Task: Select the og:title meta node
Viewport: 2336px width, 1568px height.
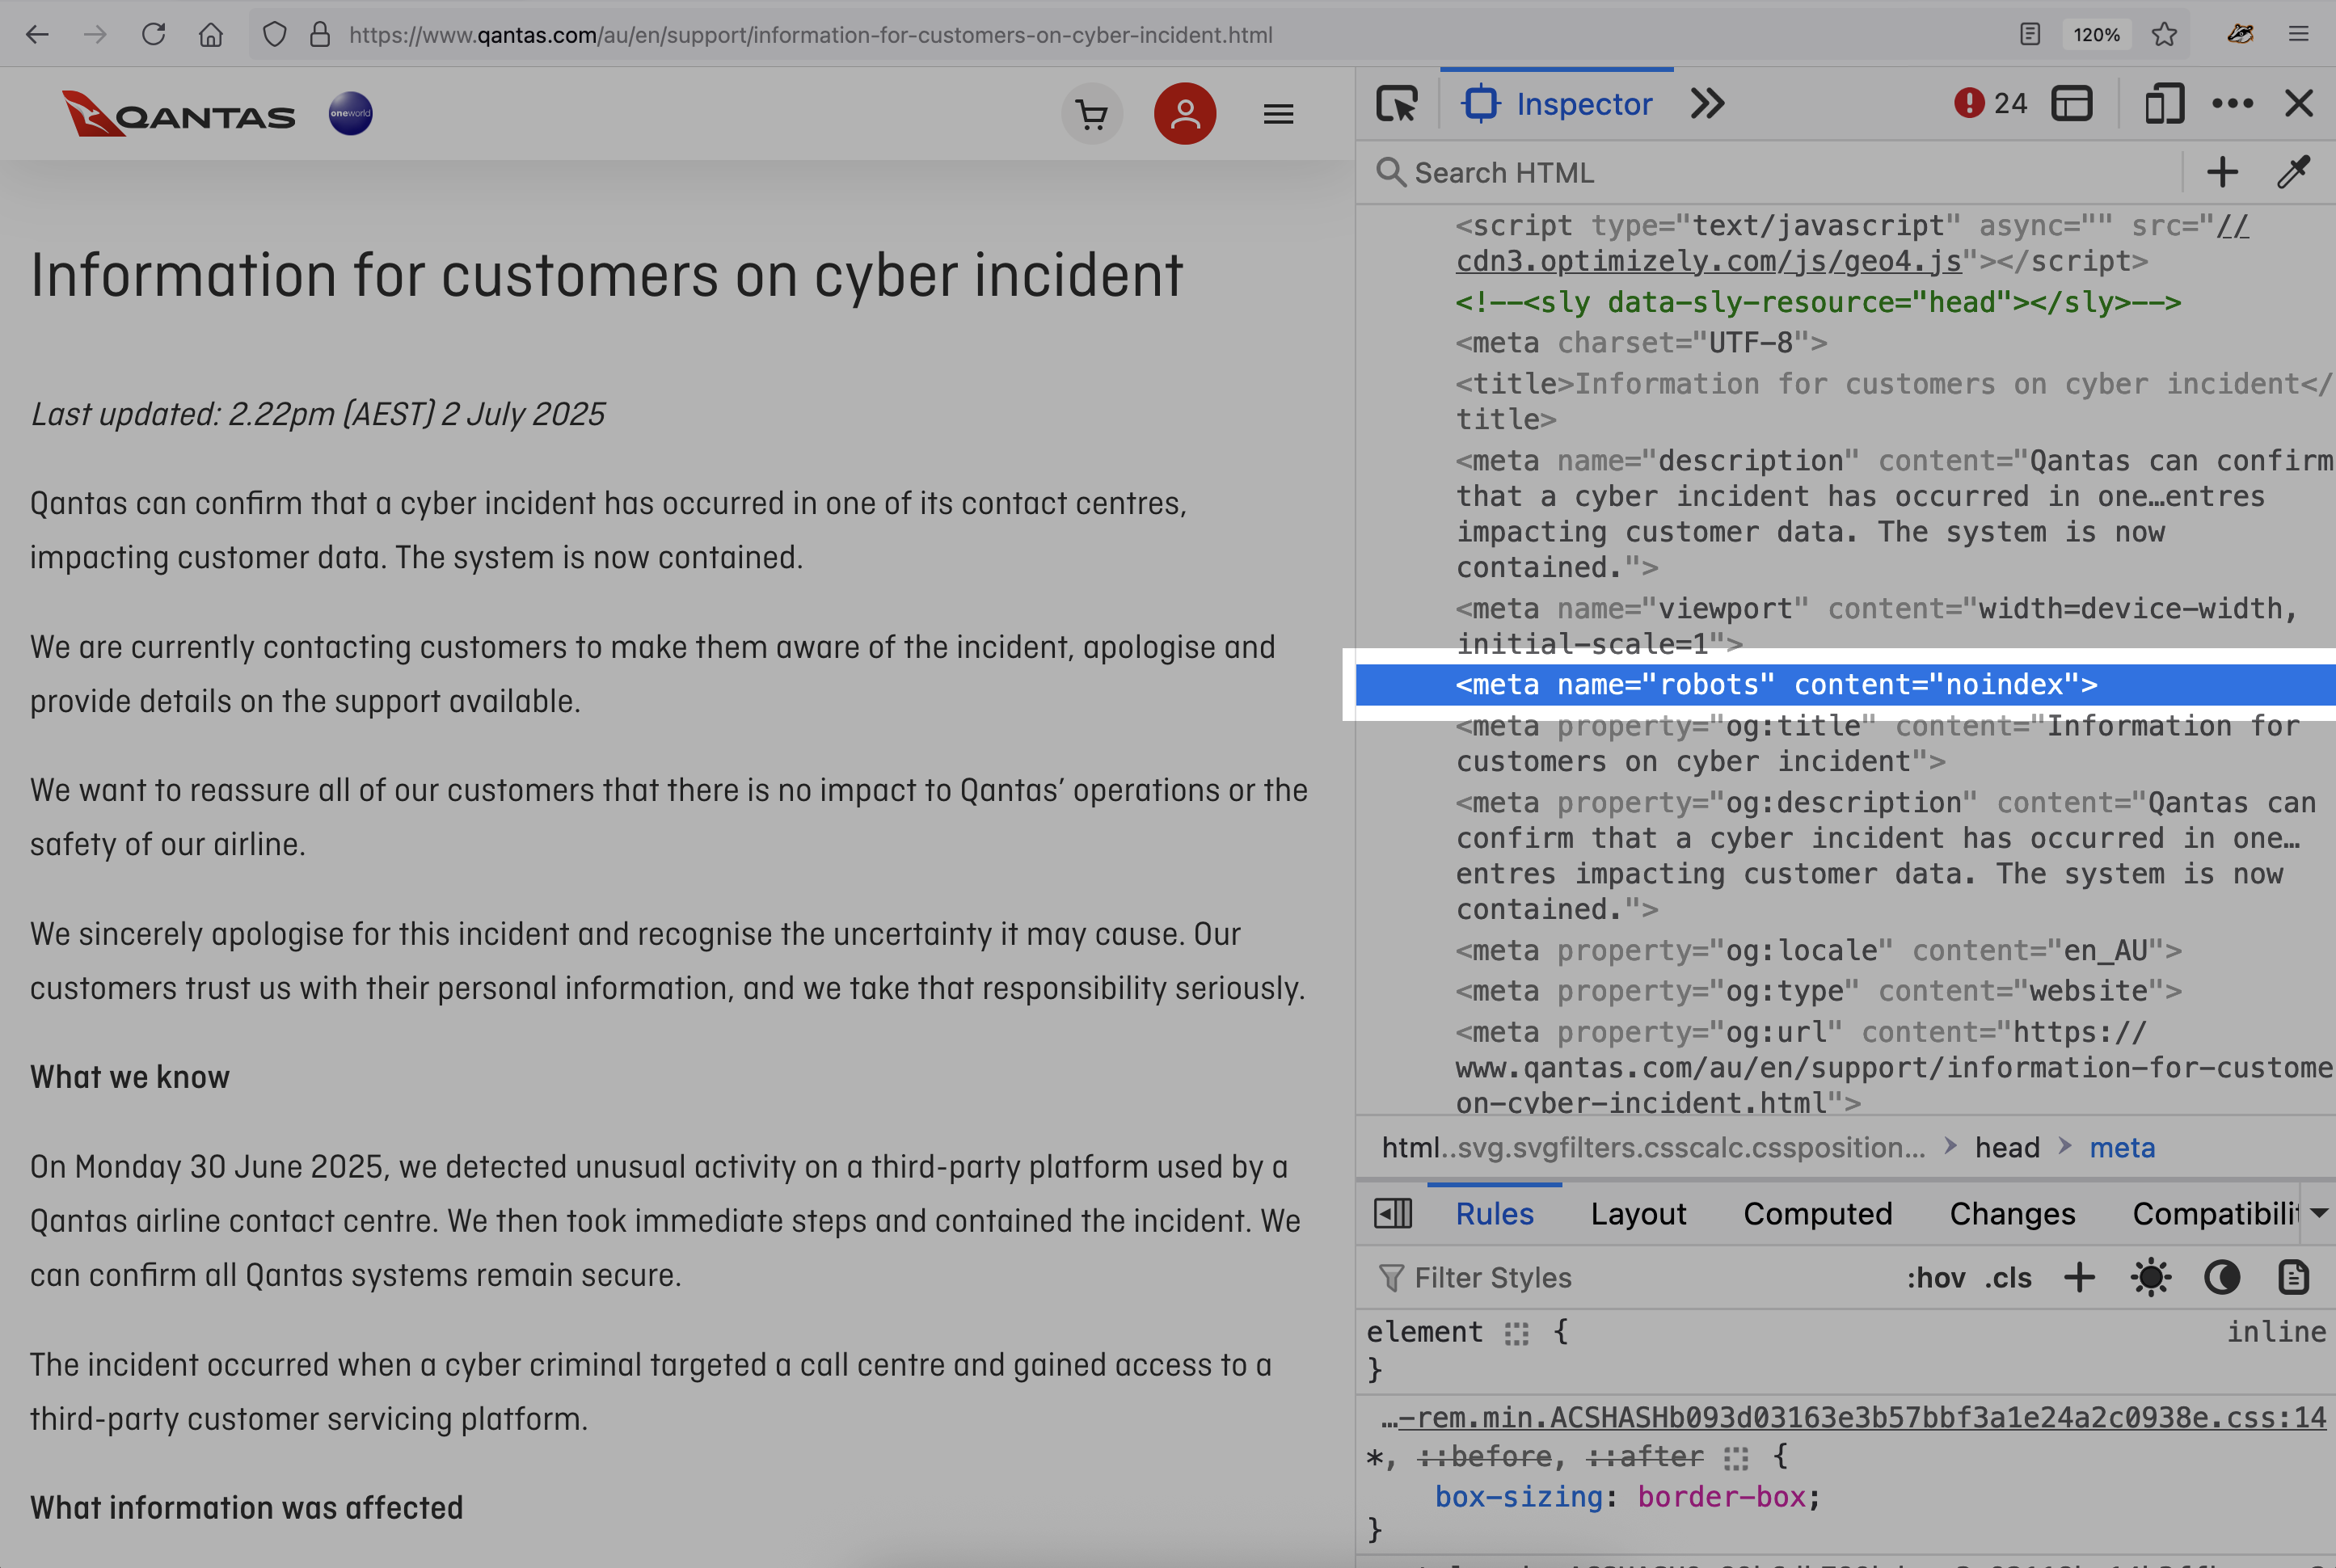Action: click(1877, 744)
